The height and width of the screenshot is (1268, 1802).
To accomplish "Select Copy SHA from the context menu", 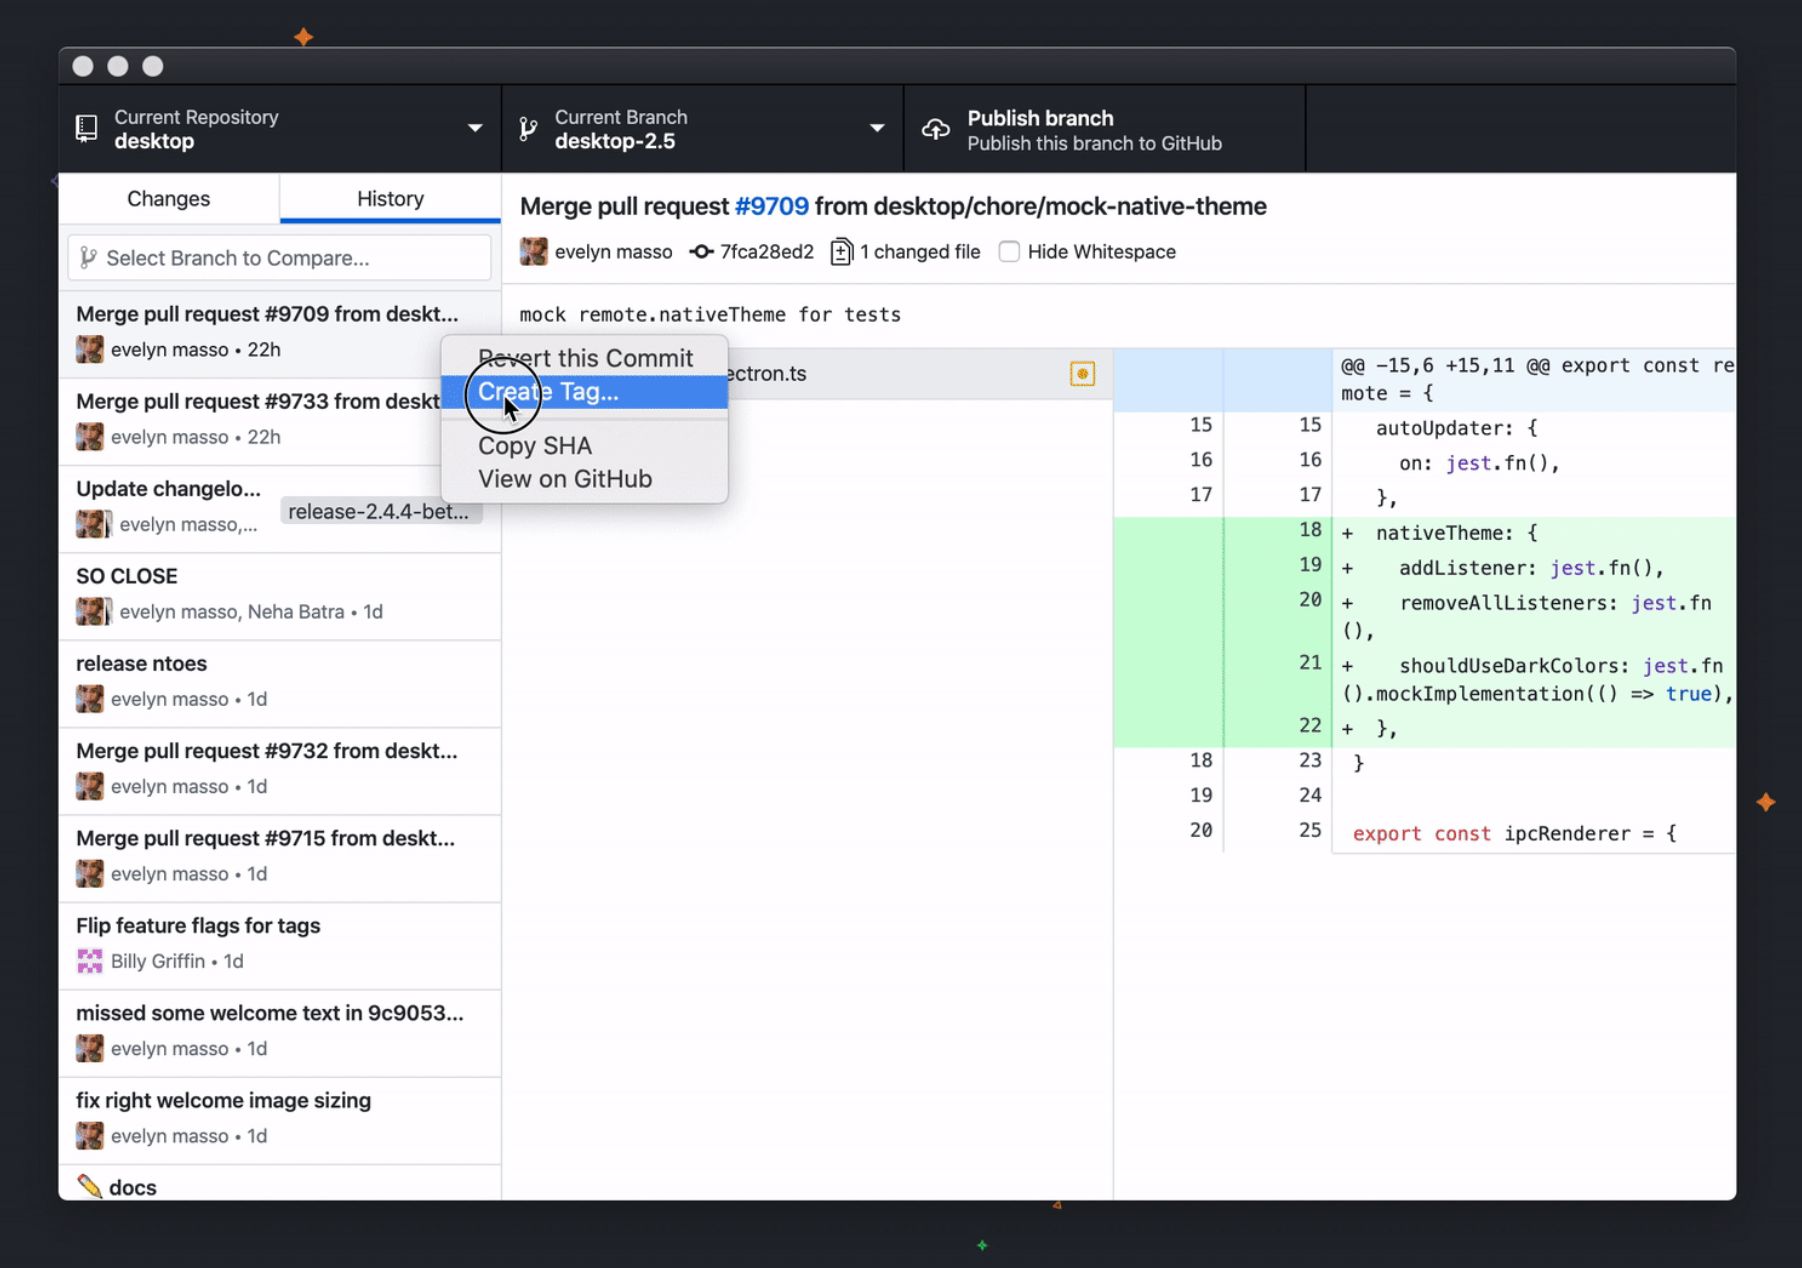I will coord(534,445).
